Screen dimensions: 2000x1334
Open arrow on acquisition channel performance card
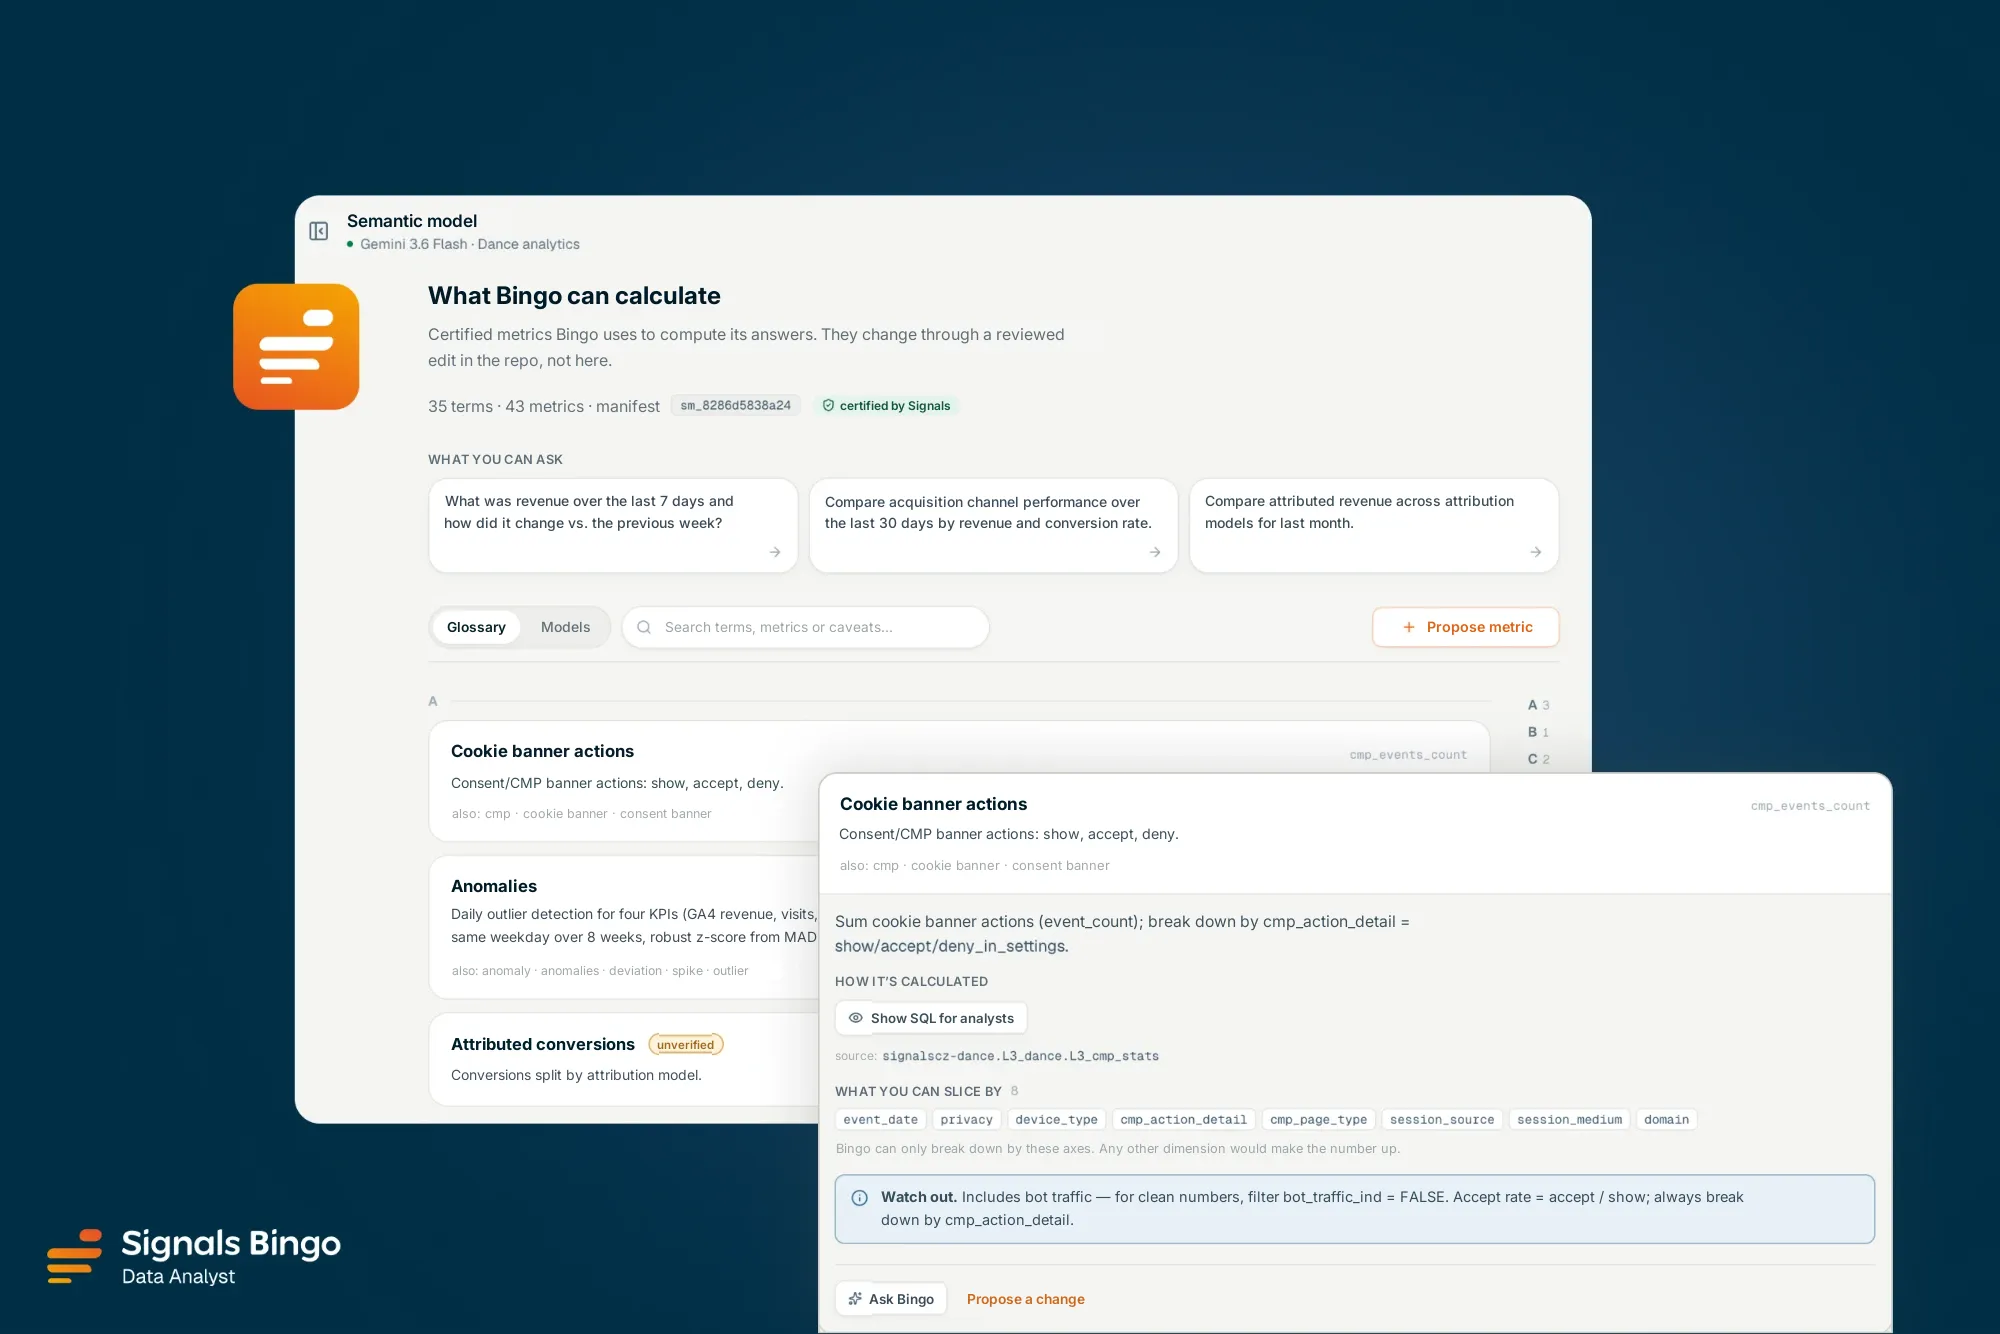click(x=1155, y=552)
